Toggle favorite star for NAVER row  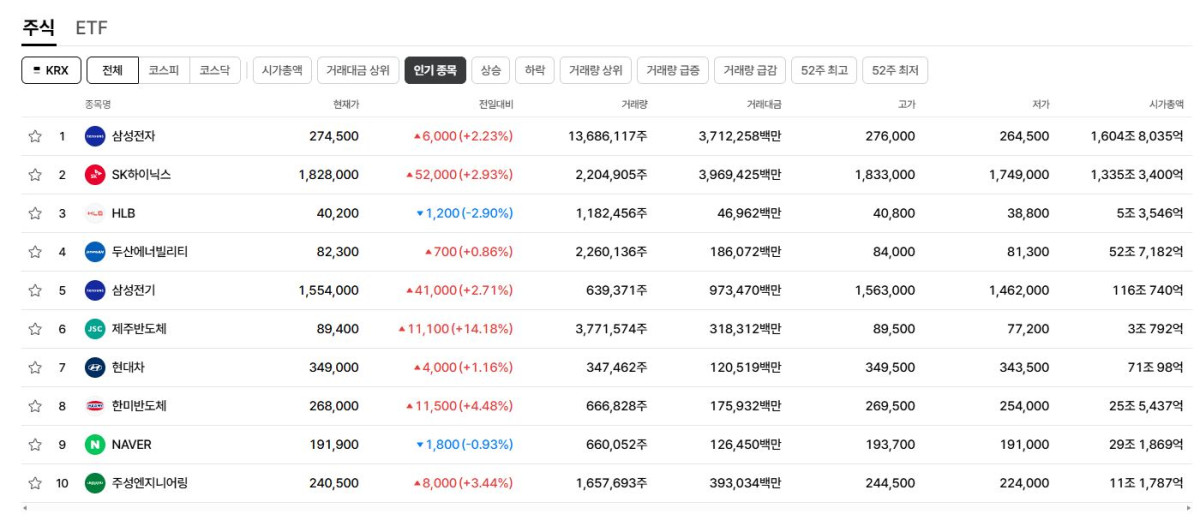tap(35, 444)
